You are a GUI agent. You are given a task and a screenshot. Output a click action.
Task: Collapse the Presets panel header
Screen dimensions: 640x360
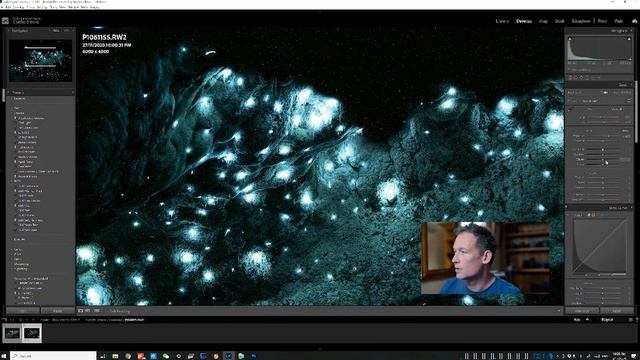click(x=9, y=93)
